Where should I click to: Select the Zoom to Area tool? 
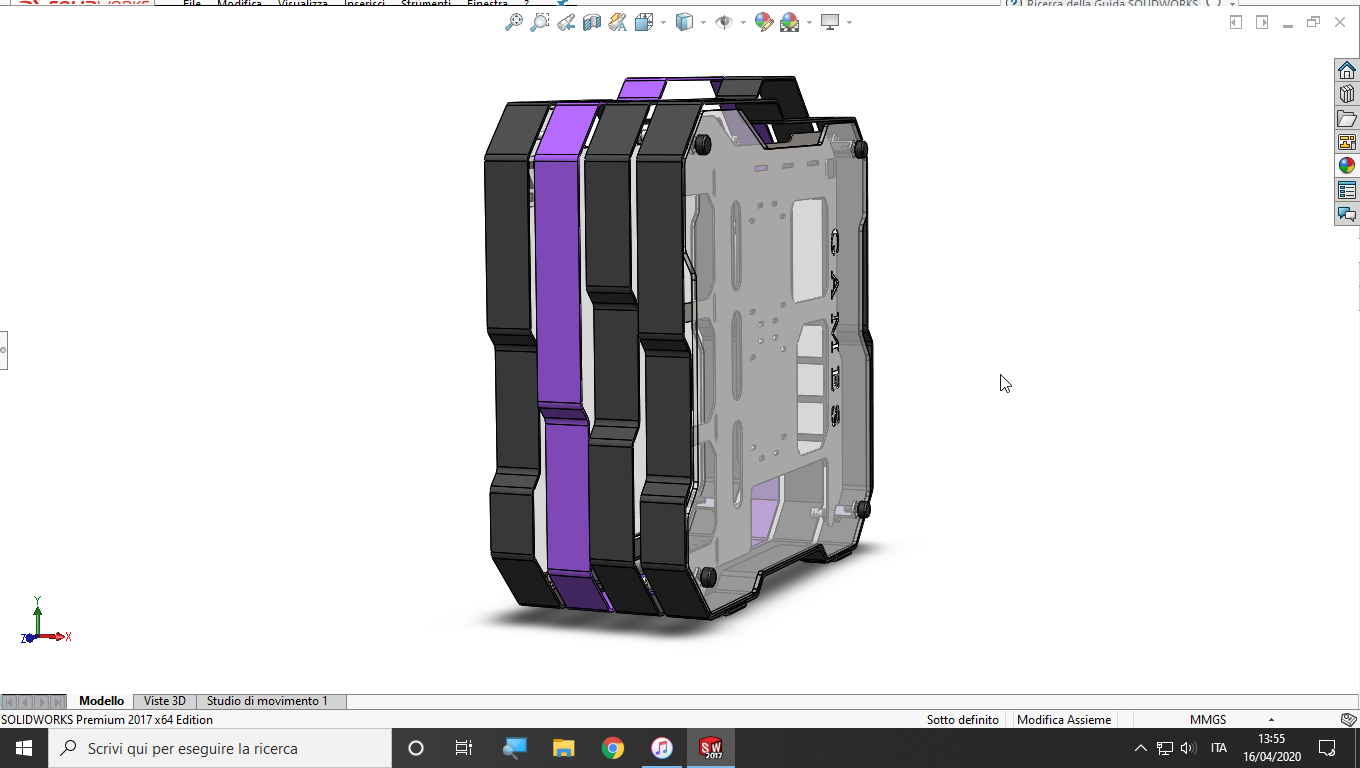click(x=540, y=22)
